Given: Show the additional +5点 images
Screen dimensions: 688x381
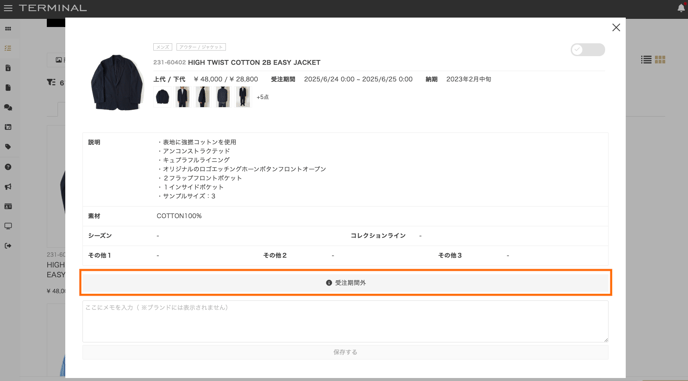Looking at the screenshot, I should [x=262, y=97].
